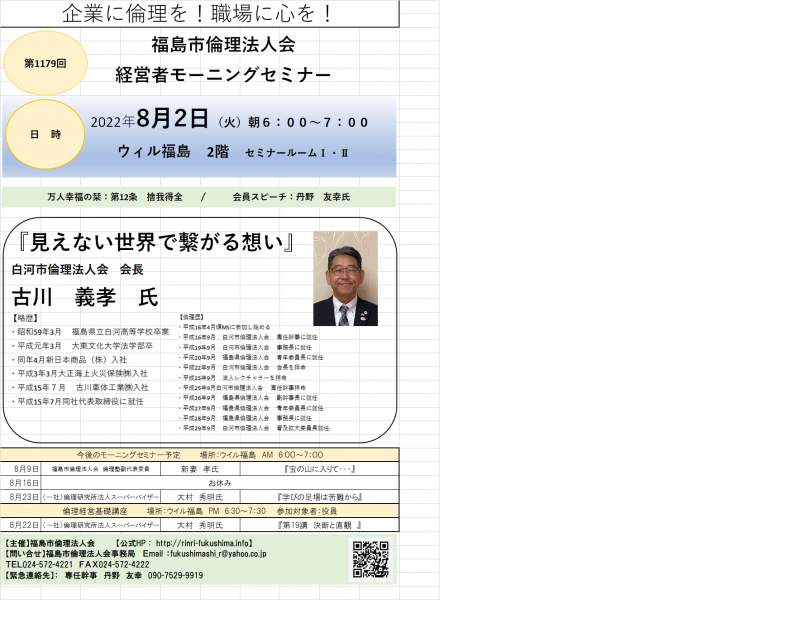The image size is (800, 629).
Task: Click the speaker name 古川 義孝 氏
Action: [x=85, y=297]
